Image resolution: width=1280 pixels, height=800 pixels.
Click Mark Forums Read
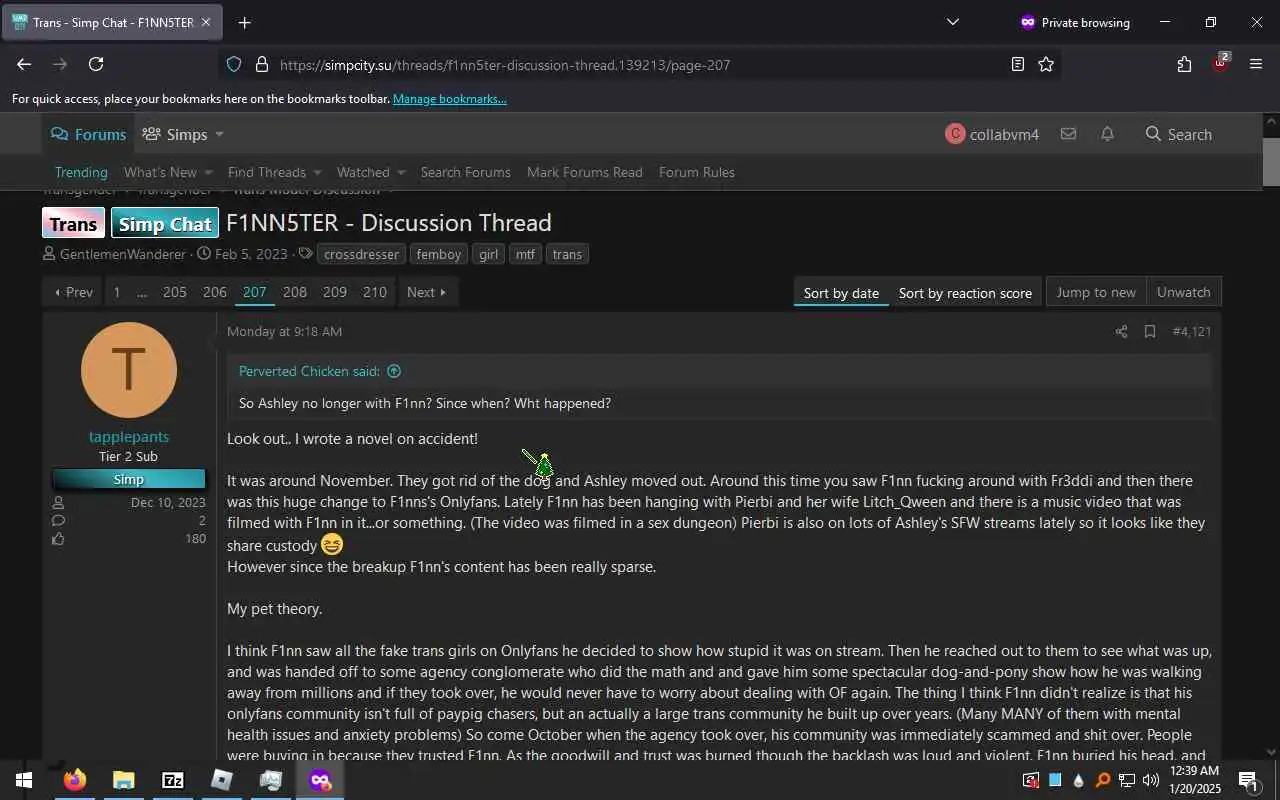(584, 172)
